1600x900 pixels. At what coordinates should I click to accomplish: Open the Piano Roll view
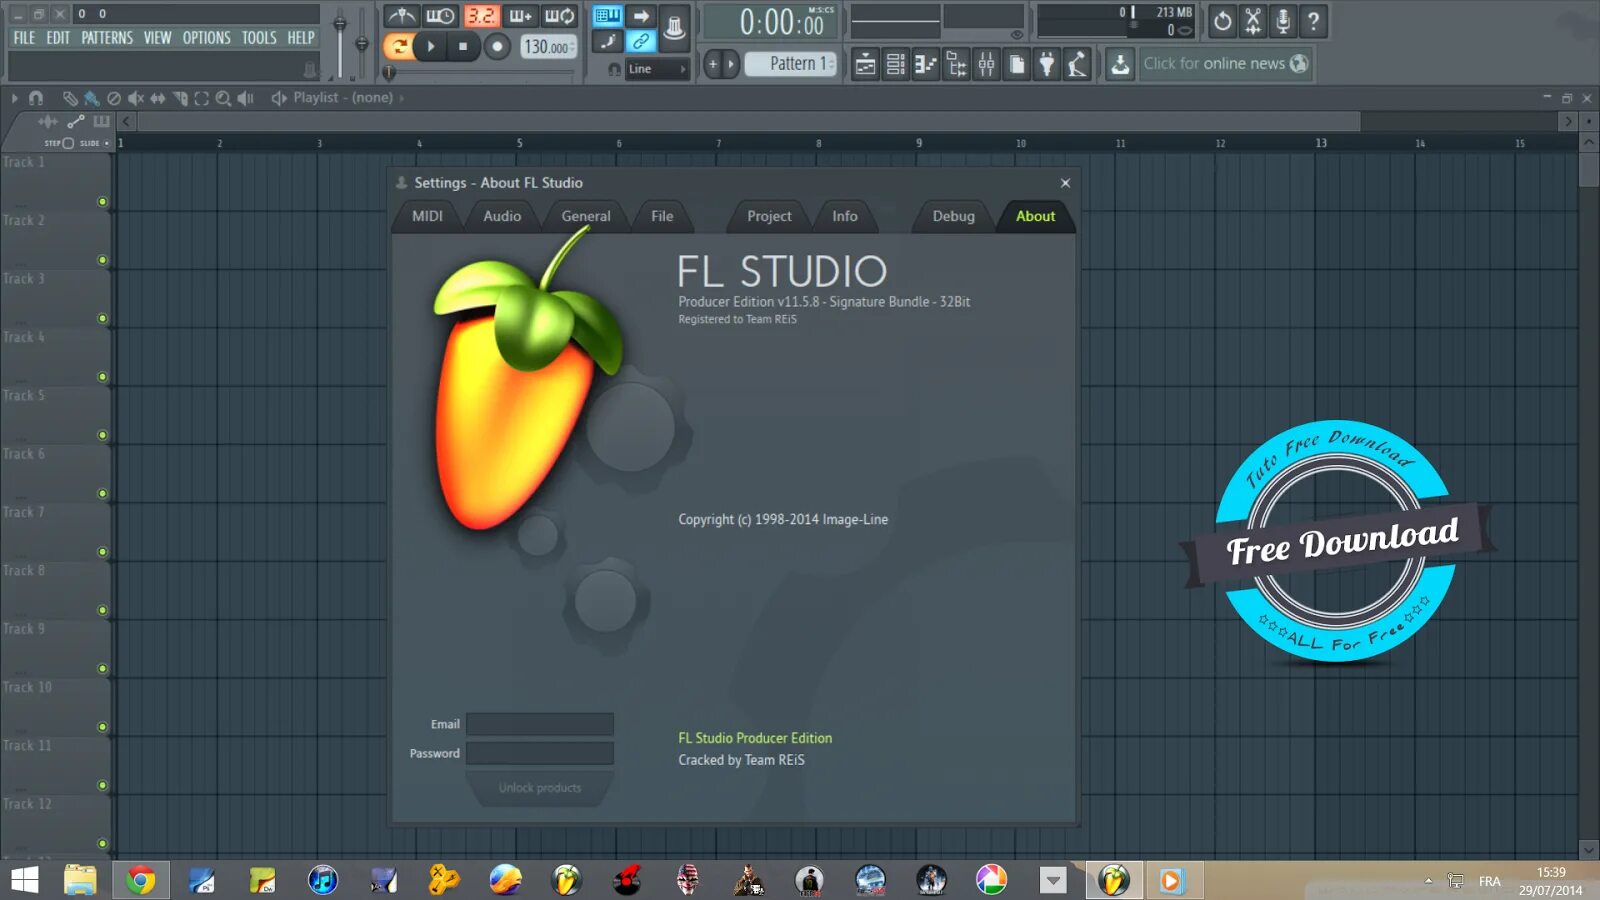926,65
